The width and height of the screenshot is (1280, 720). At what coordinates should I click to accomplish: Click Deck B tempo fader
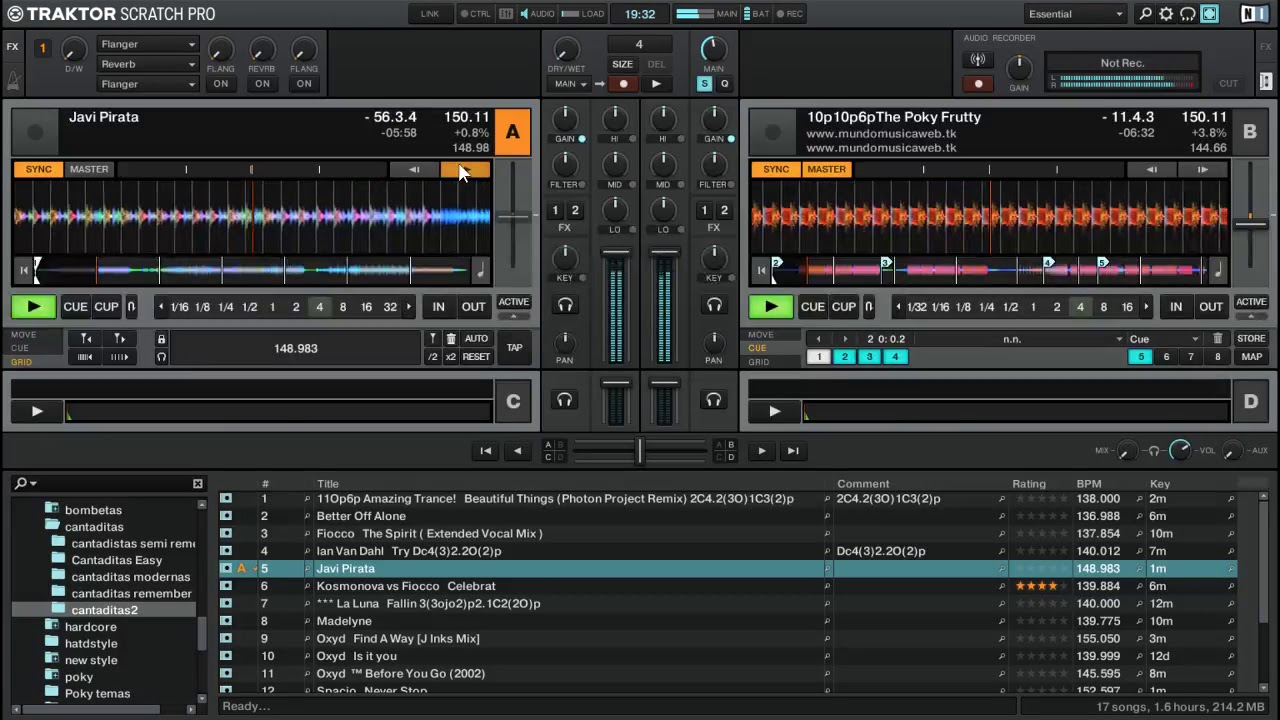[1250, 223]
